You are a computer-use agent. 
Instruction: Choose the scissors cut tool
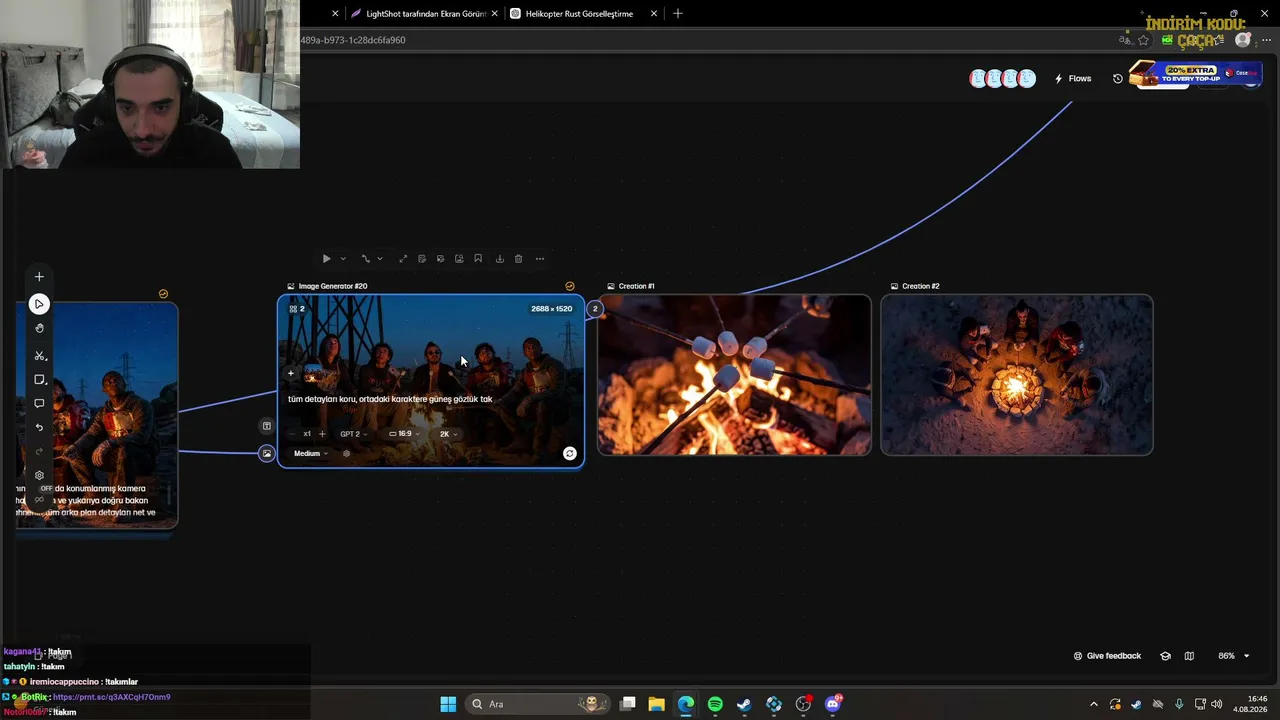point(39,356)
